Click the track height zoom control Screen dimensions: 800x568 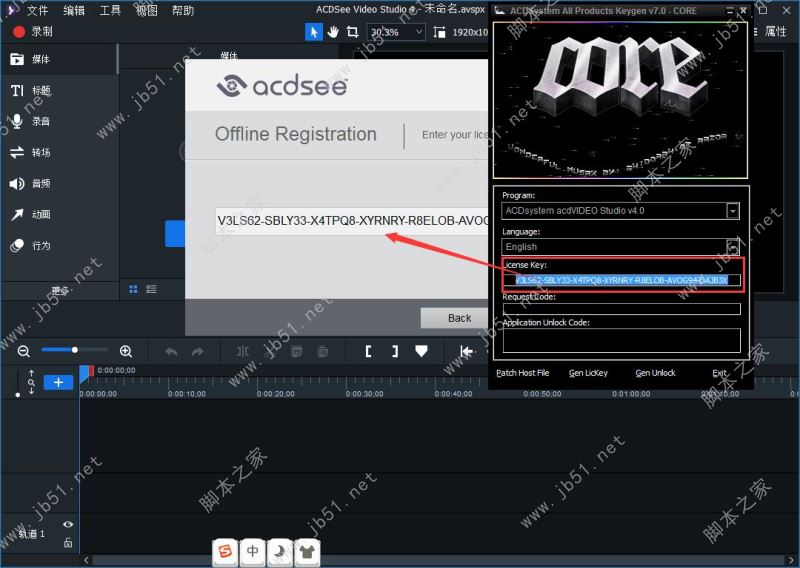coord(31,382)
